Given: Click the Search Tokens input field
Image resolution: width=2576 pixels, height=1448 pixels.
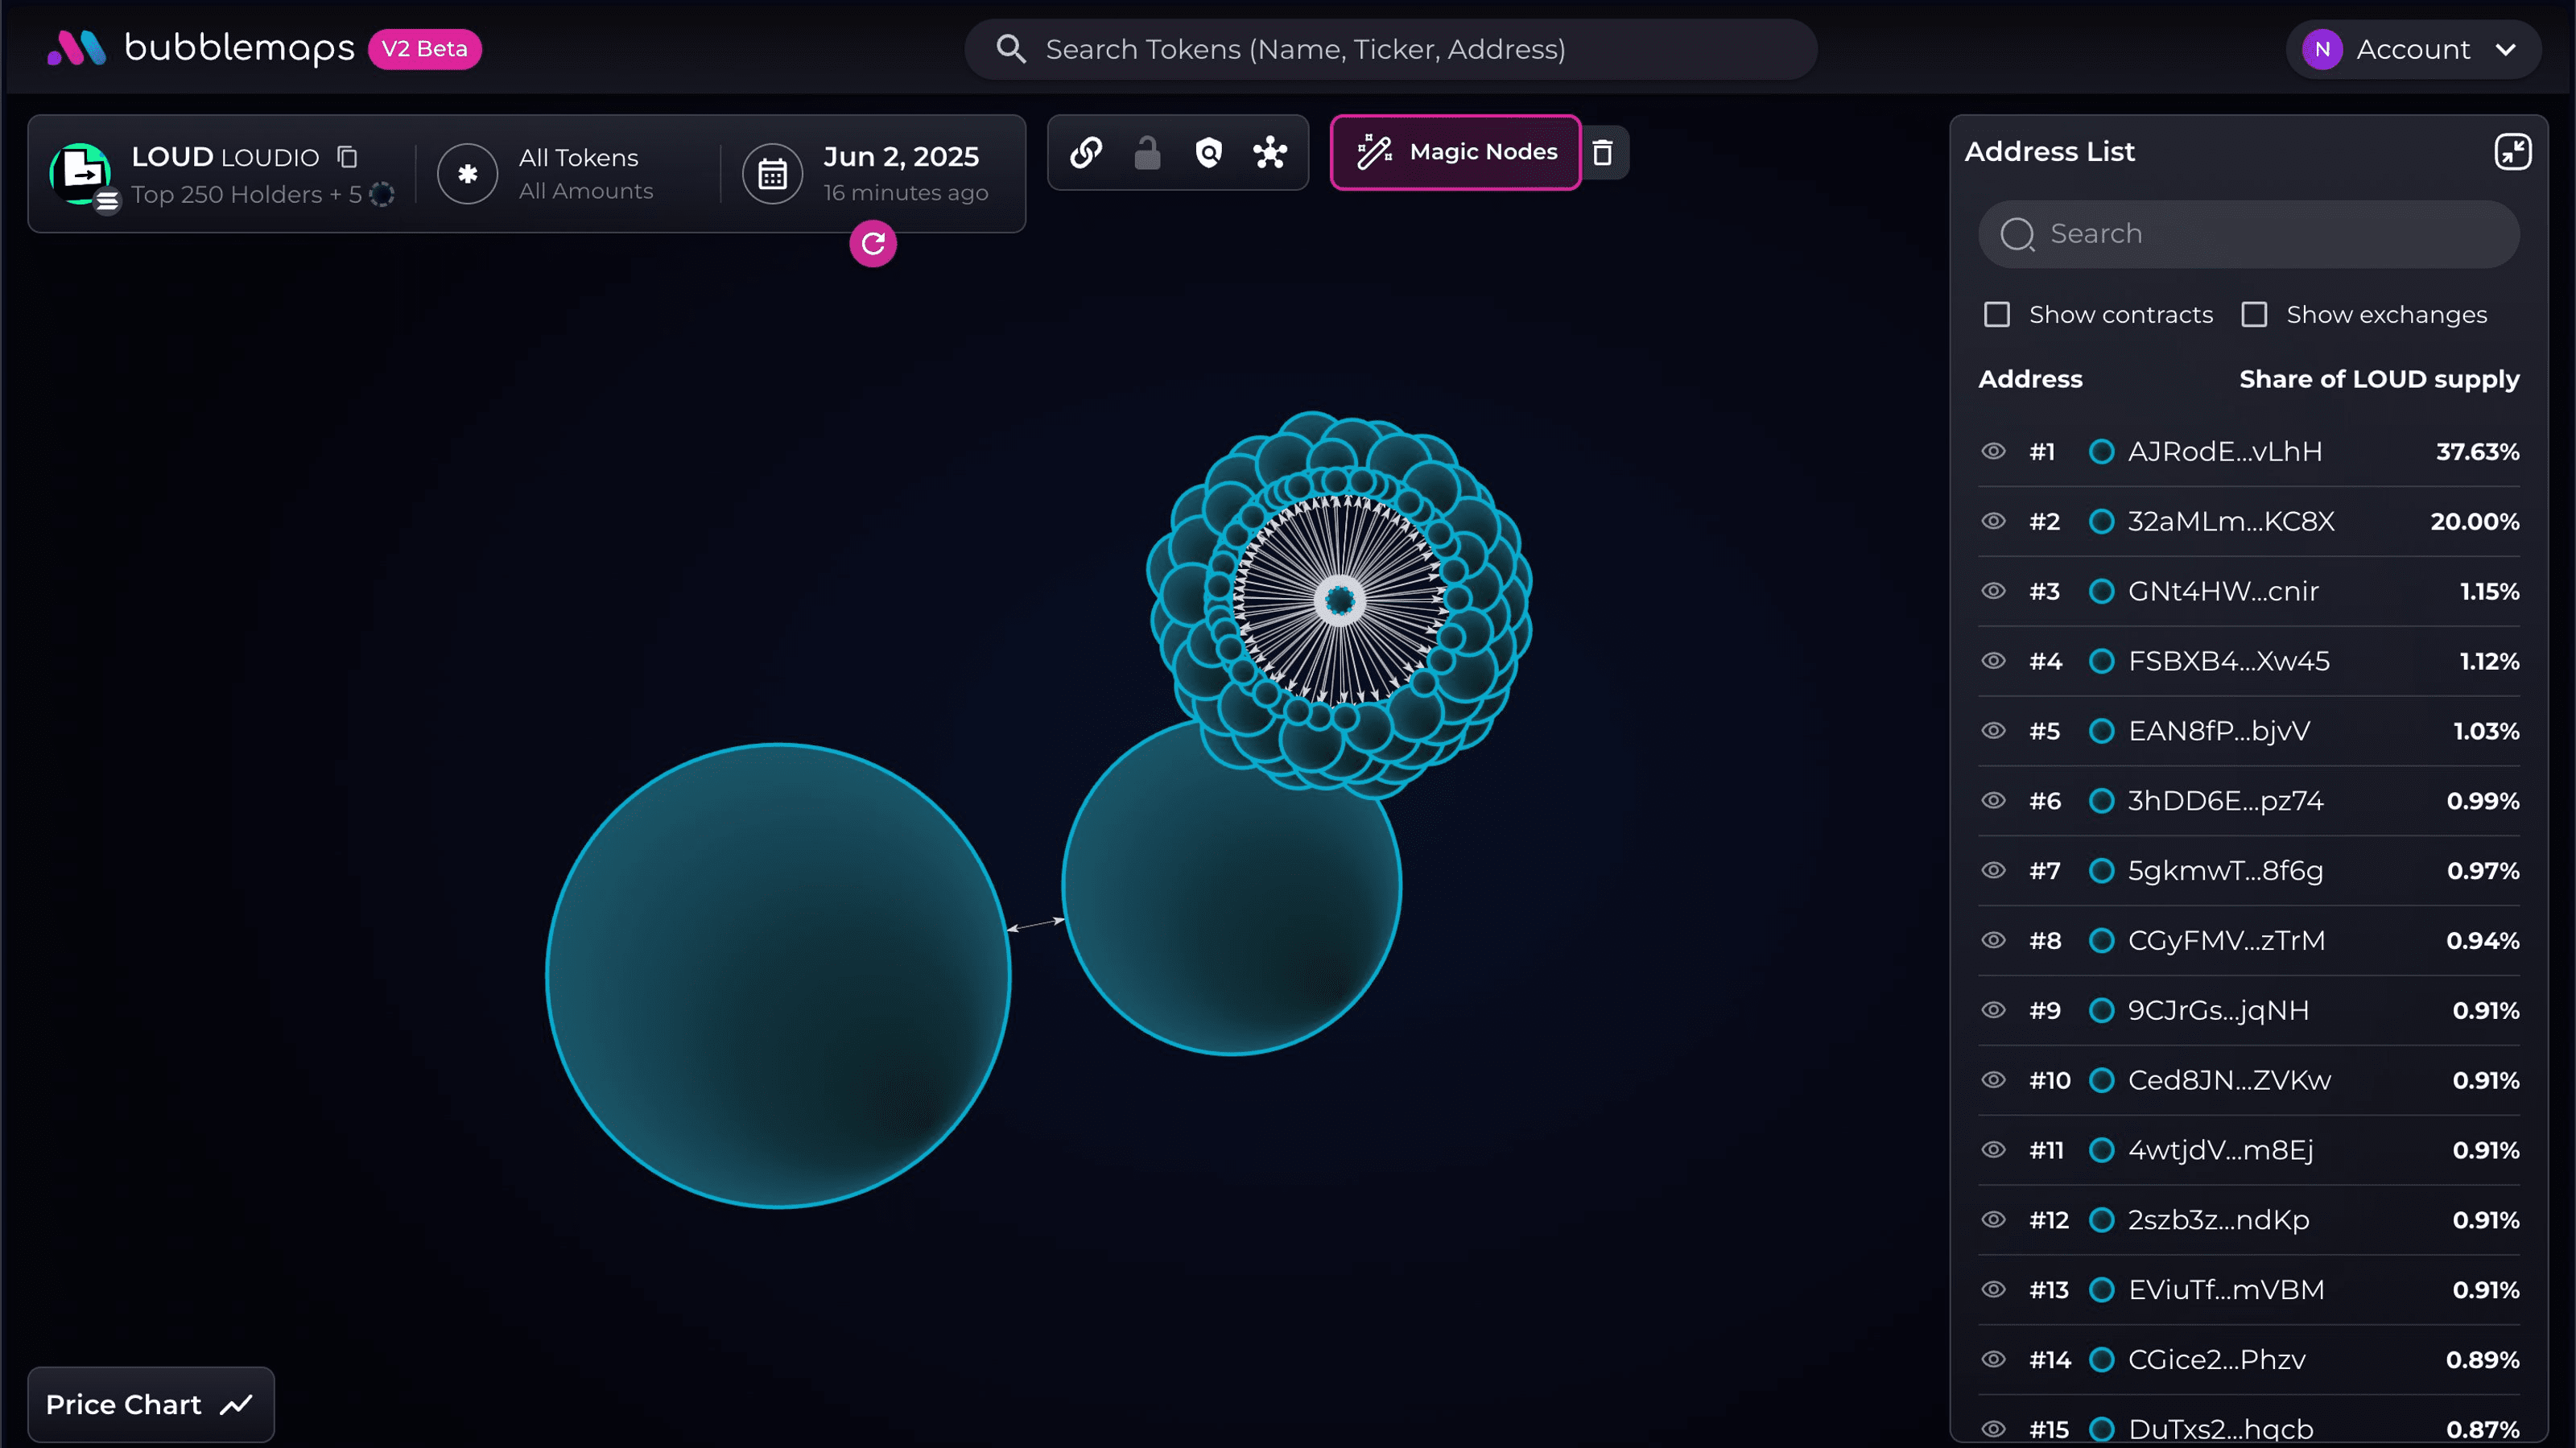Looking at the screenshot, I should (1390, 49).
